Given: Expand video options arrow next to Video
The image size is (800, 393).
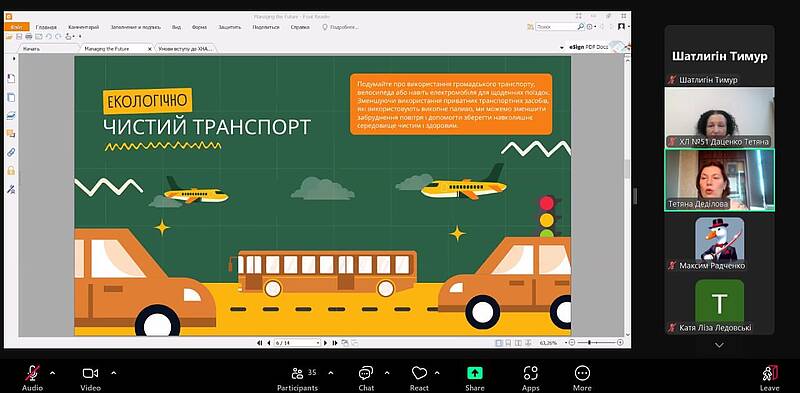Looking at the screenshot, I should [x=113, y=373].
